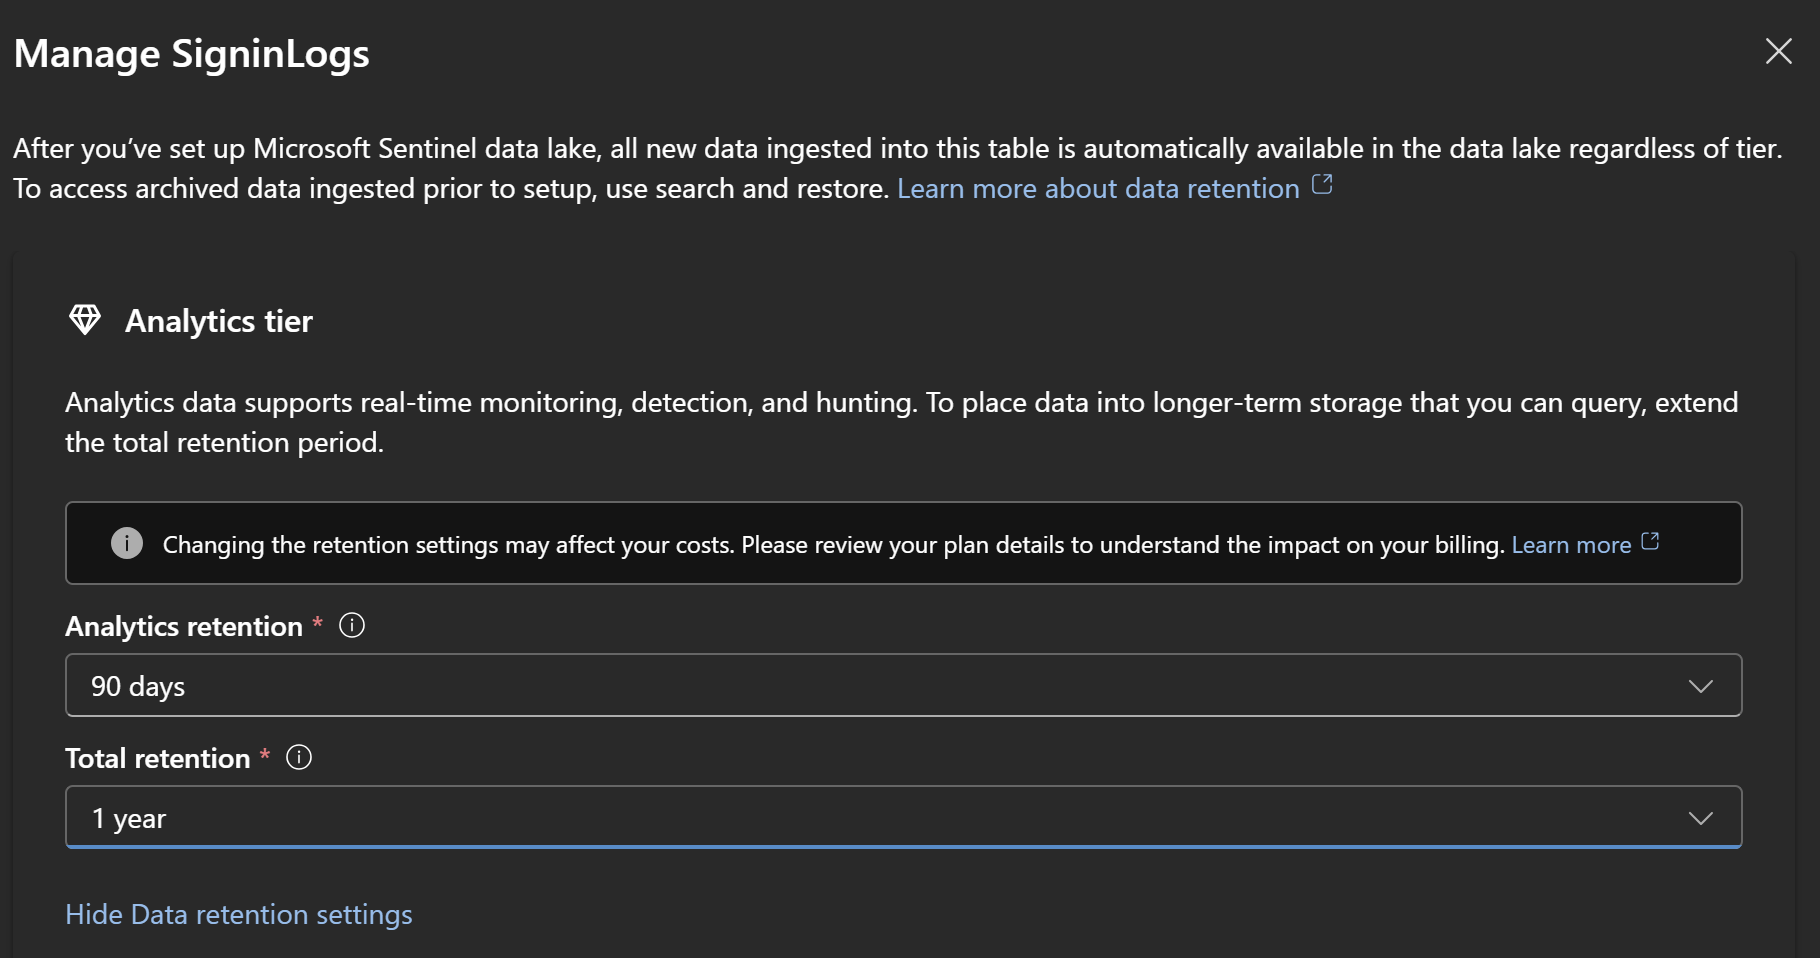Viewport: 1820px width, 958px height.
Task: Show info tooltip for Analytics retention
Action: 352,626
